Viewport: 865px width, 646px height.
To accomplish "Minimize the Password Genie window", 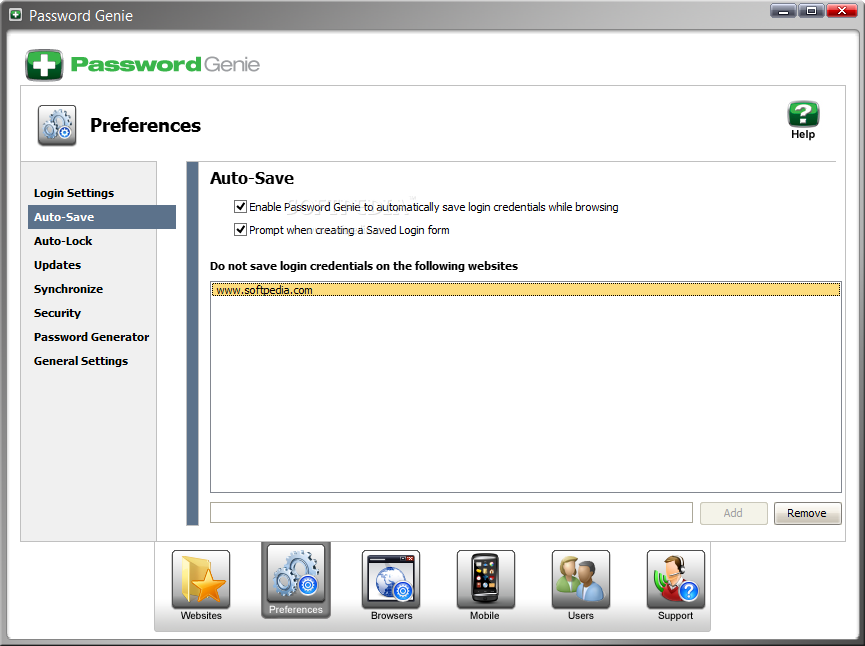I will [x=783, y=10].
